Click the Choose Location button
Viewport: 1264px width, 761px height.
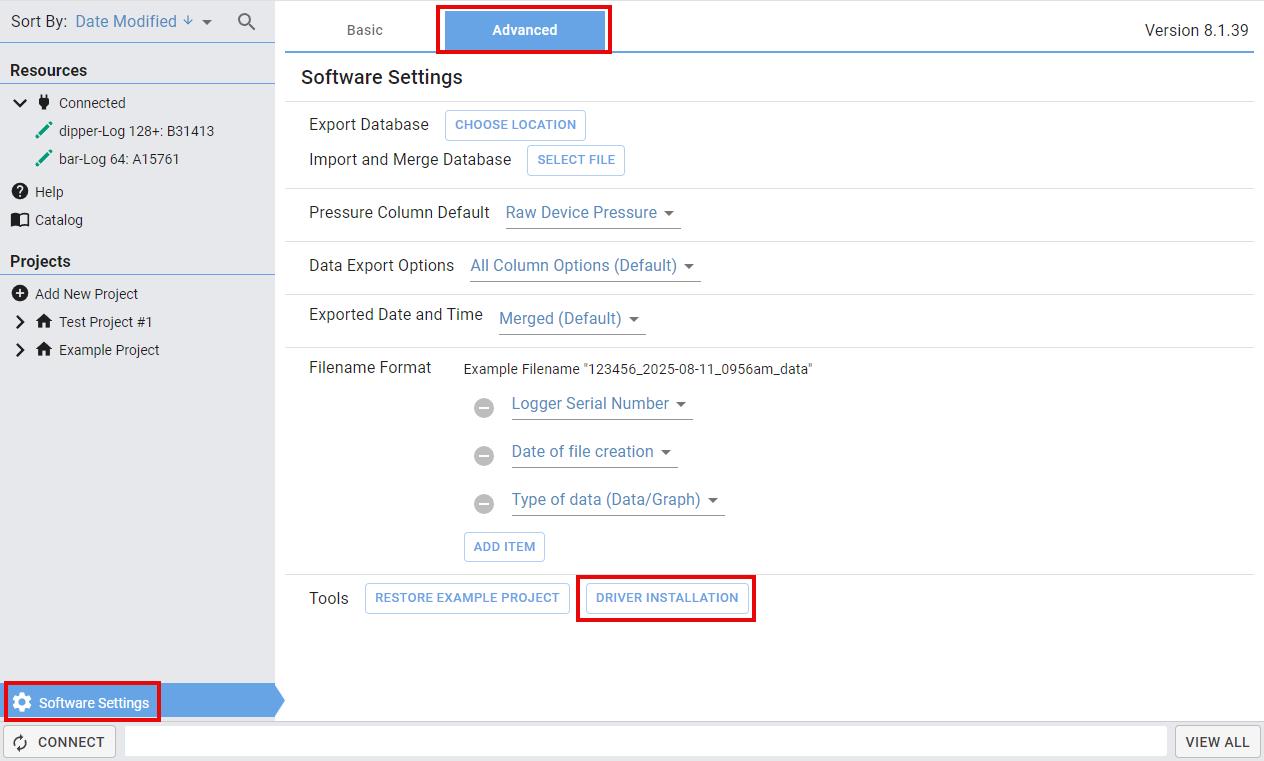coord(515,125)
